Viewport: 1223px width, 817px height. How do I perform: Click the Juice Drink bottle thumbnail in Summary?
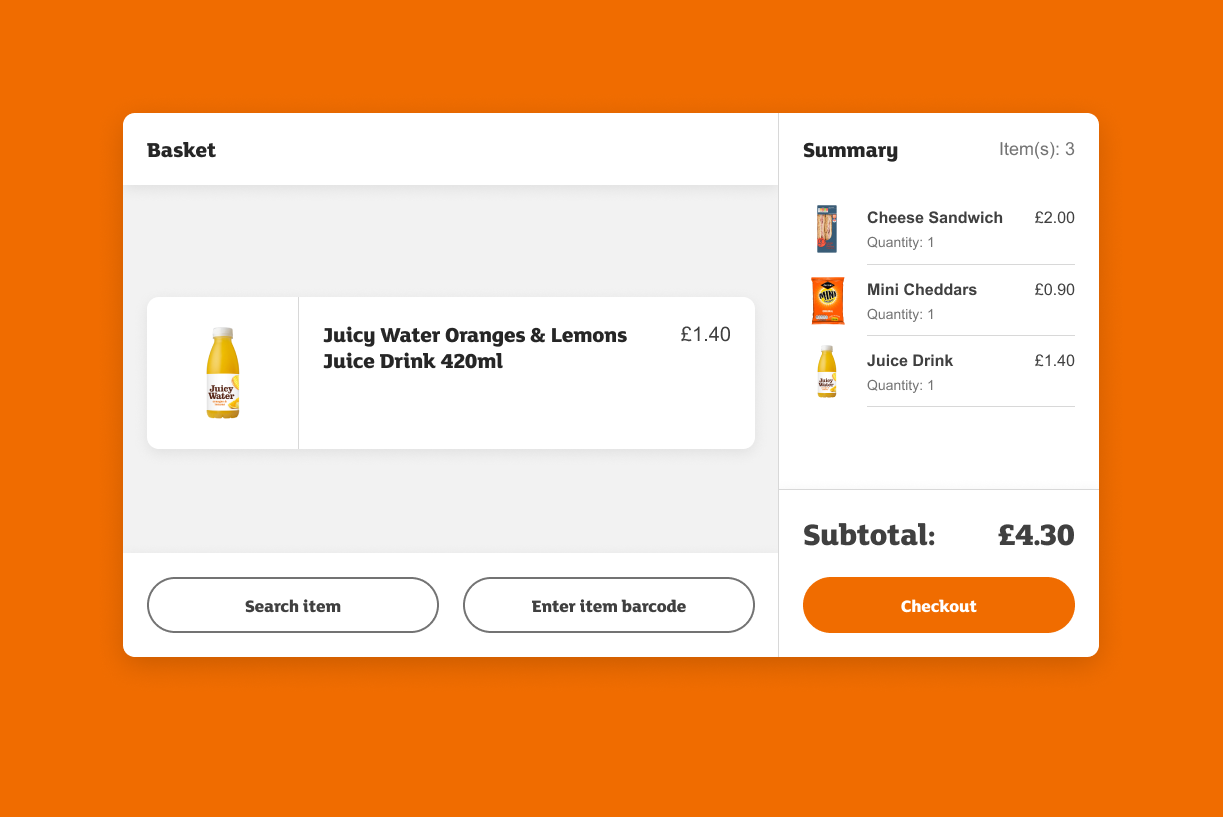tap(827, 372)
